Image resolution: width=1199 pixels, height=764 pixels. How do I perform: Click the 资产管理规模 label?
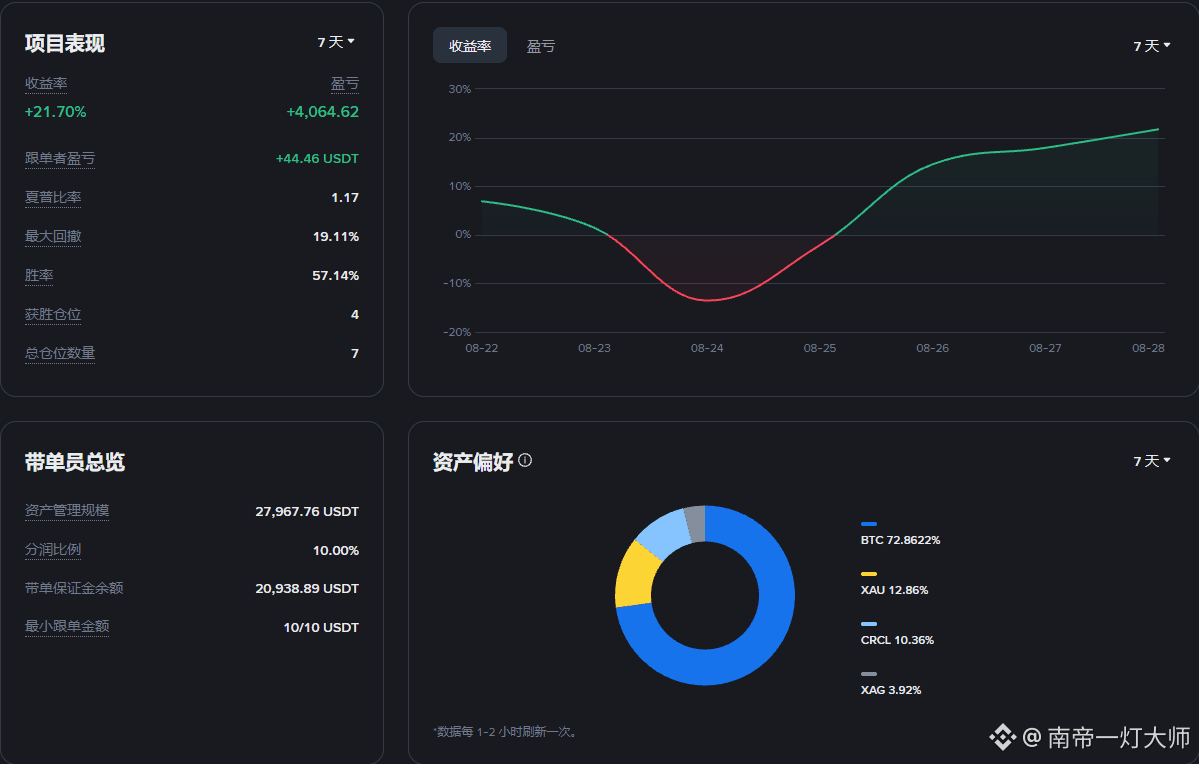click(x=67, y=511)
